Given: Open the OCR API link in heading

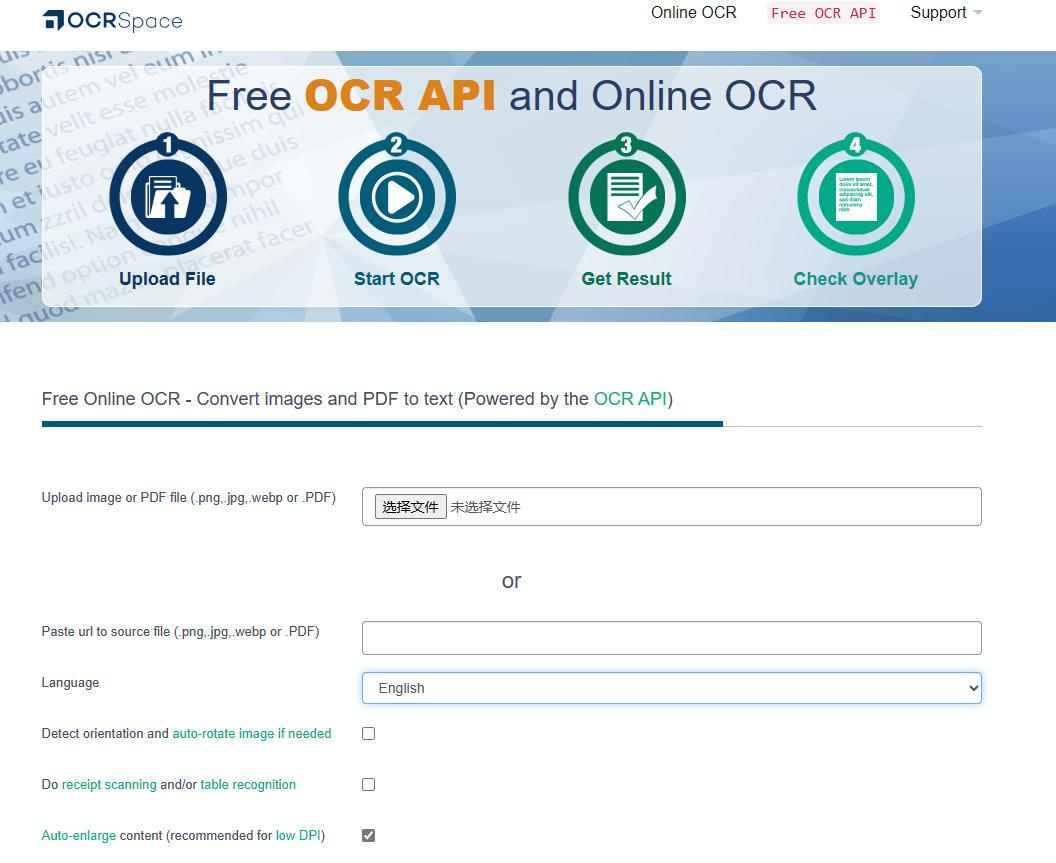Looking at the screenshot, I should [x=630, y=399].
